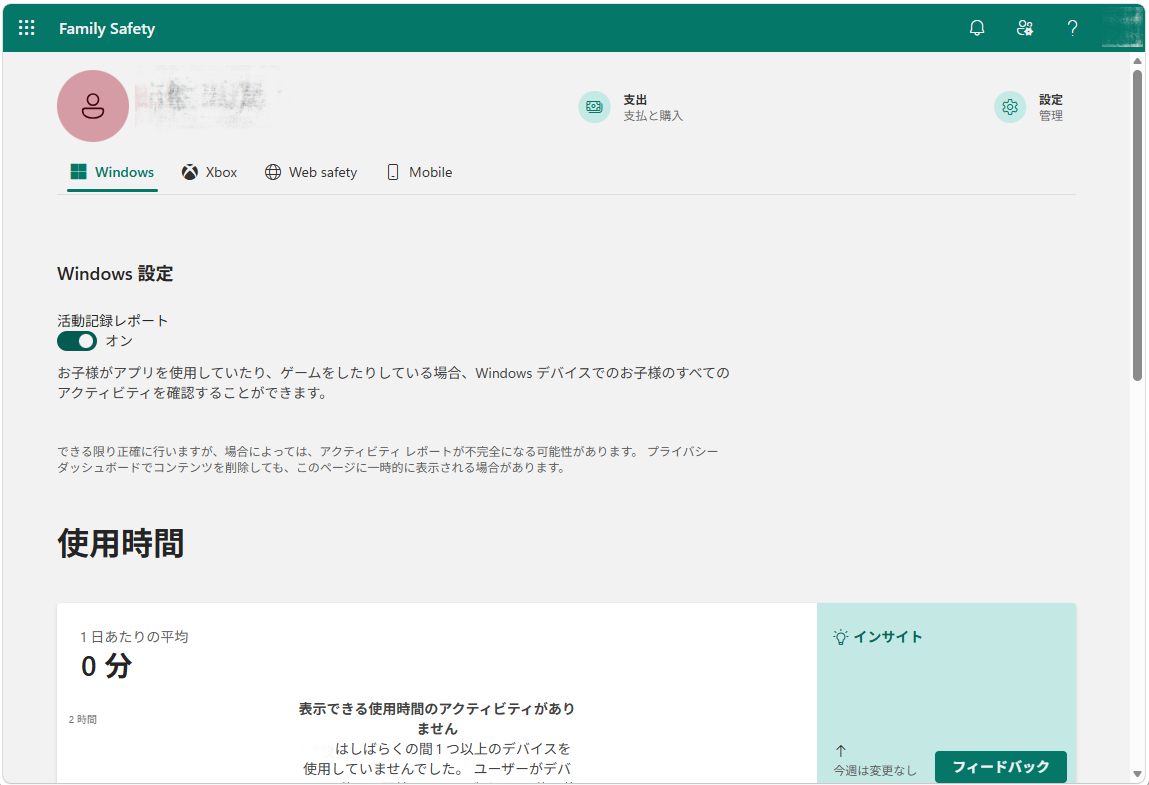
Task: Switch to the Mobile tab
Action: pyautogui.click(x=419, y=172)
